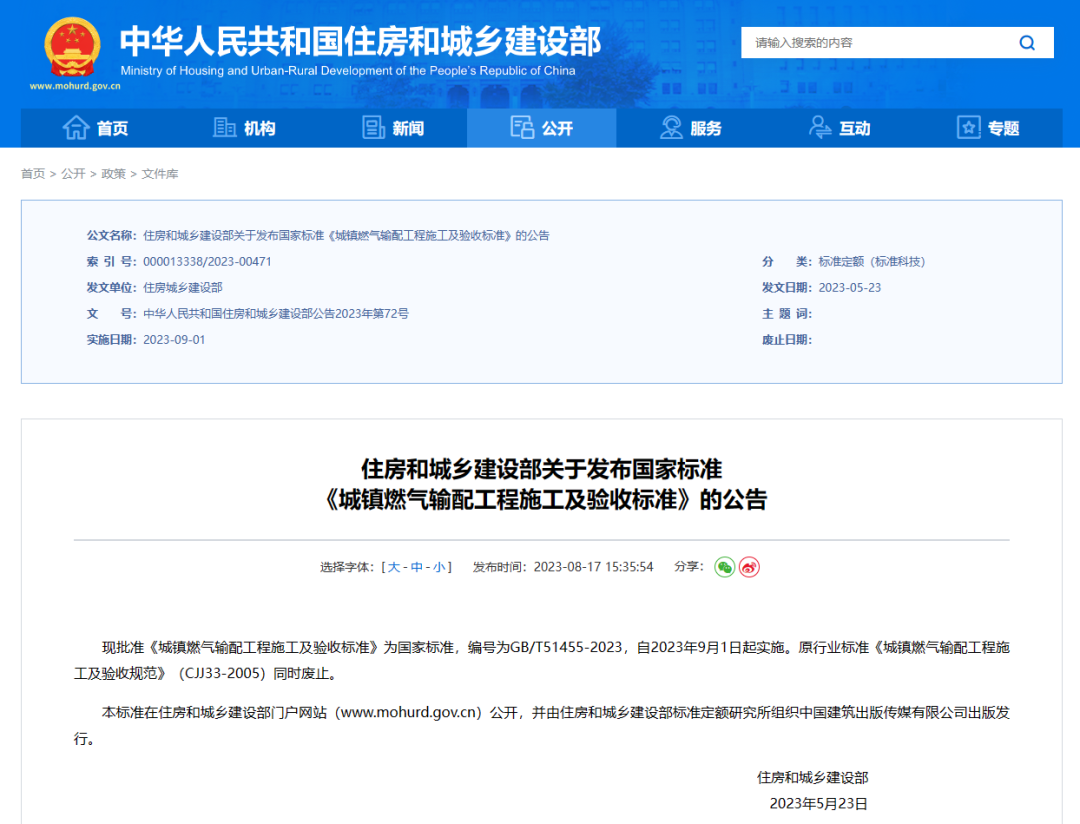
Task: Select 发文单位 value 住房城乡建设部
Action: pos(183,288)
